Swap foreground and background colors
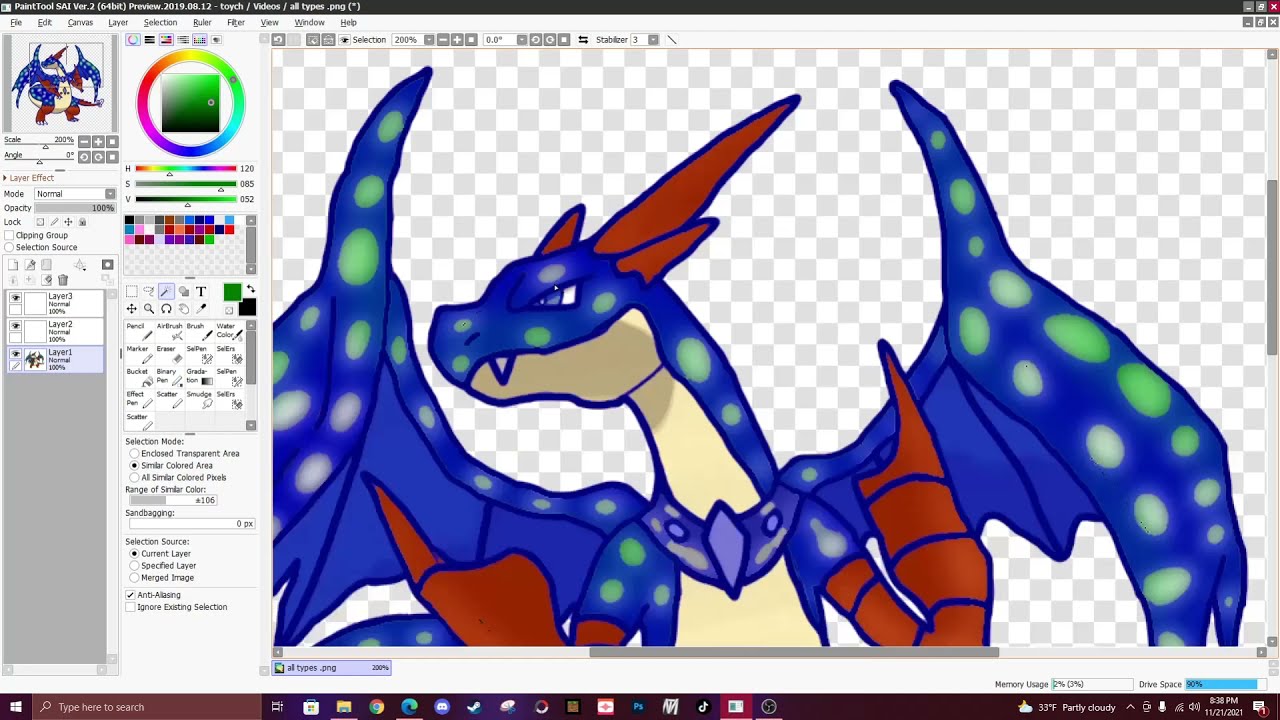The height and width of the screenshot is (720, 1280). [250, 290]
